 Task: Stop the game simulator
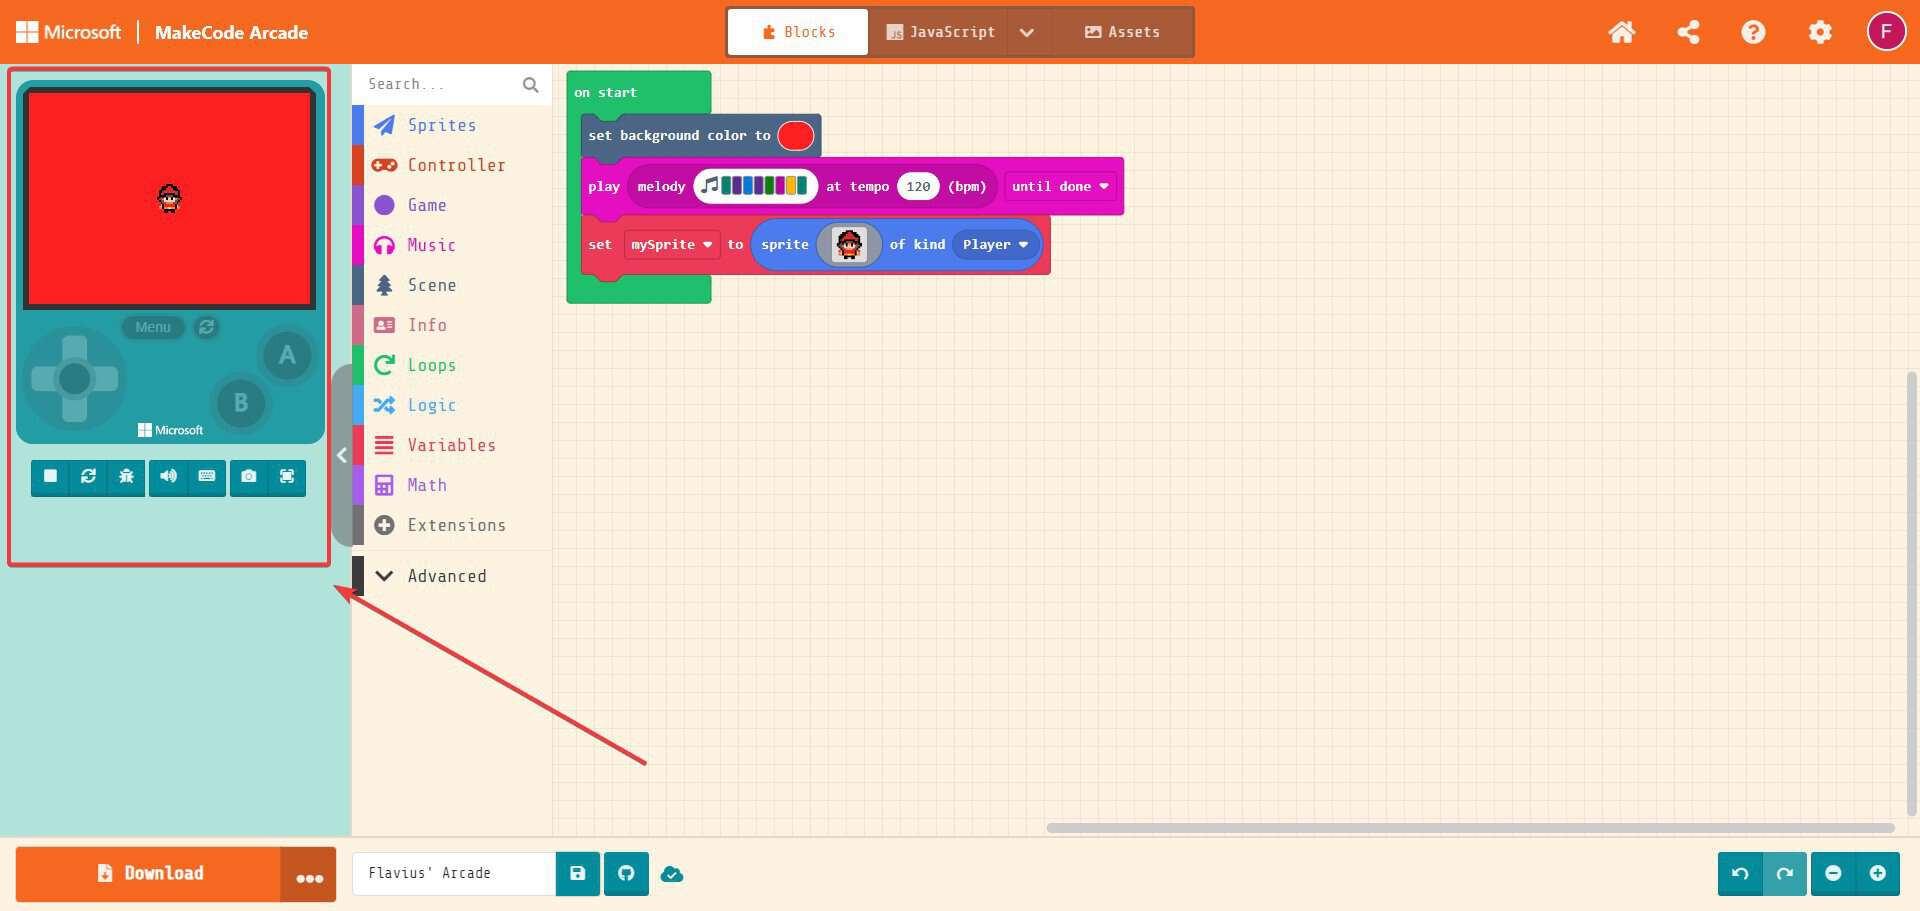(50, 477)
